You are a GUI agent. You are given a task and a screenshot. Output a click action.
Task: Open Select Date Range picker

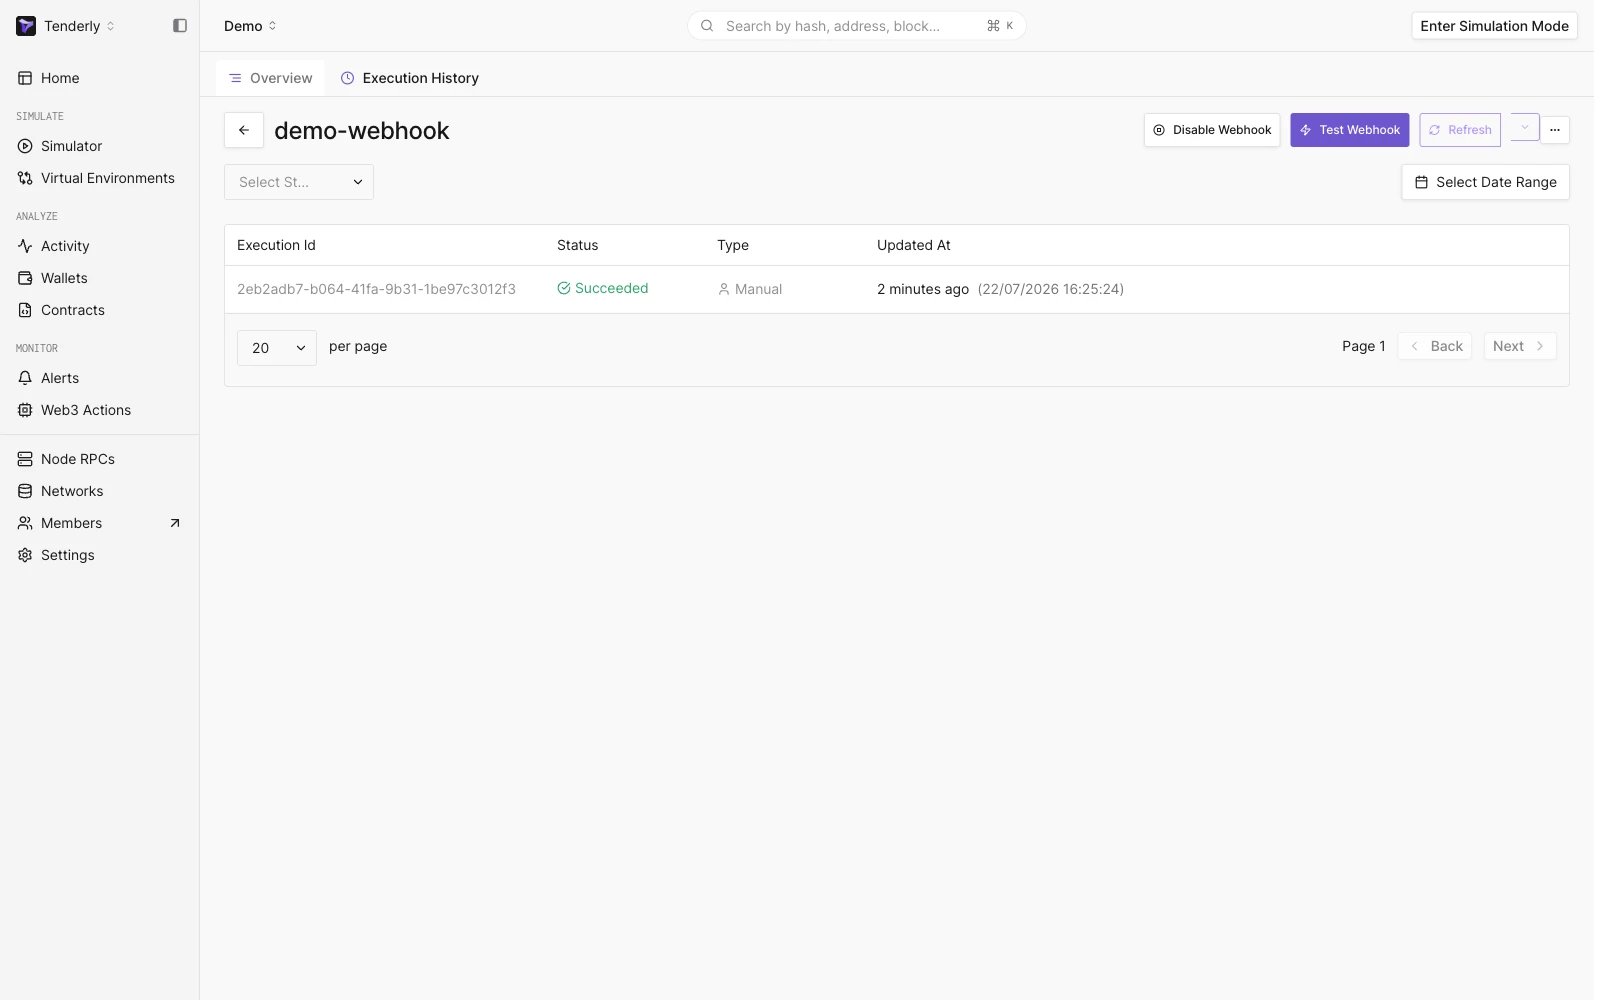point(1485,182)
